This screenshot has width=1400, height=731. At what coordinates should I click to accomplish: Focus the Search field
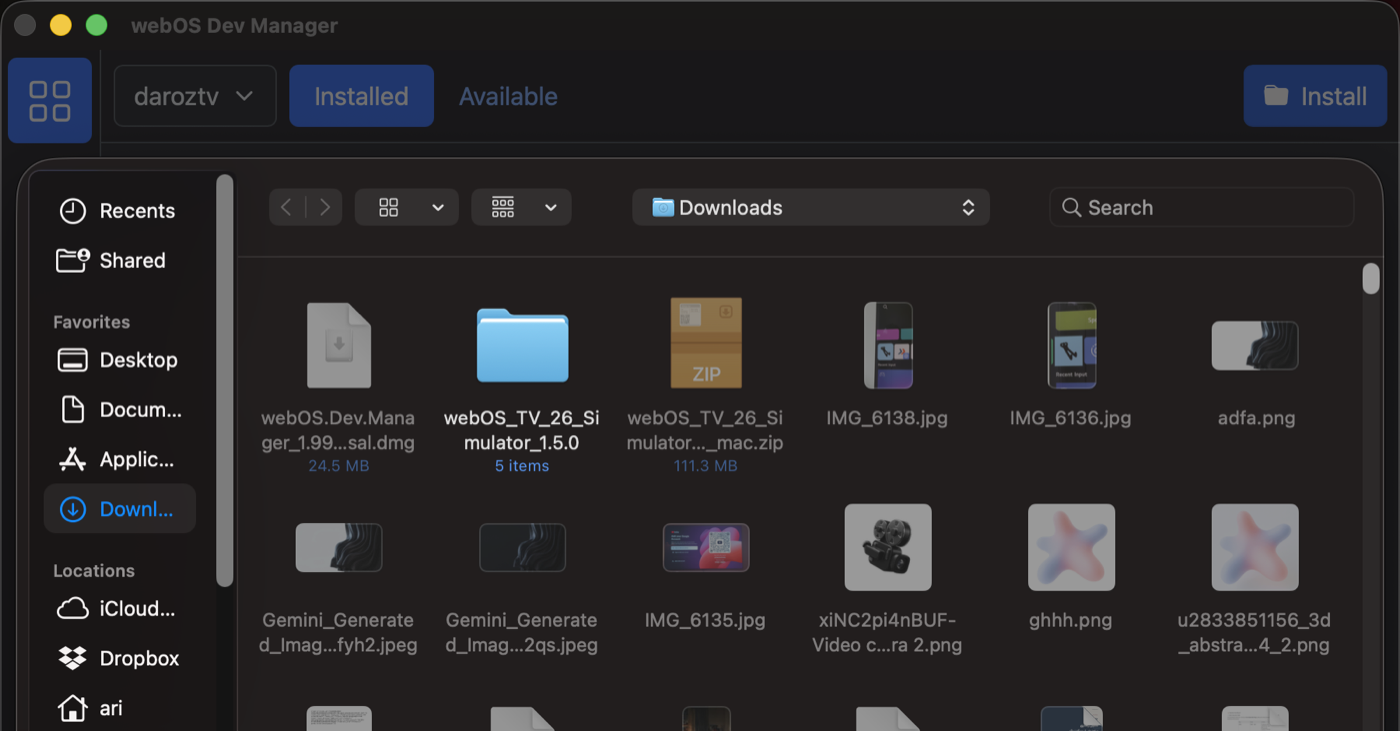click(x=1202, y=207)
